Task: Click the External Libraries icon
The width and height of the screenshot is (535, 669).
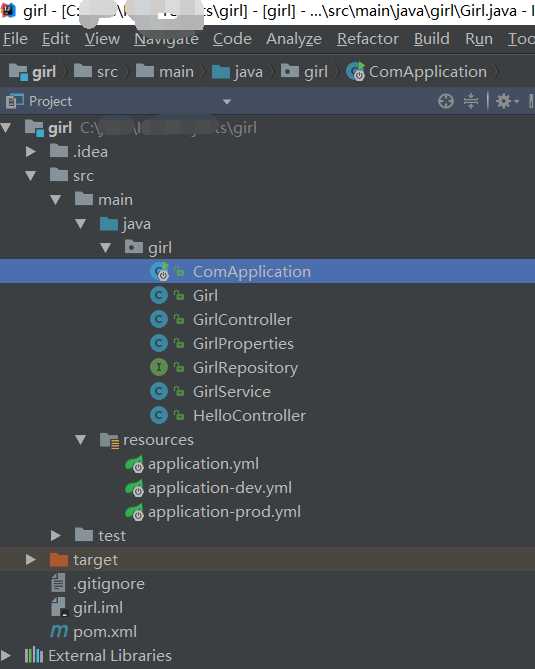Action: pyautogui.click(x=34, y=655)
